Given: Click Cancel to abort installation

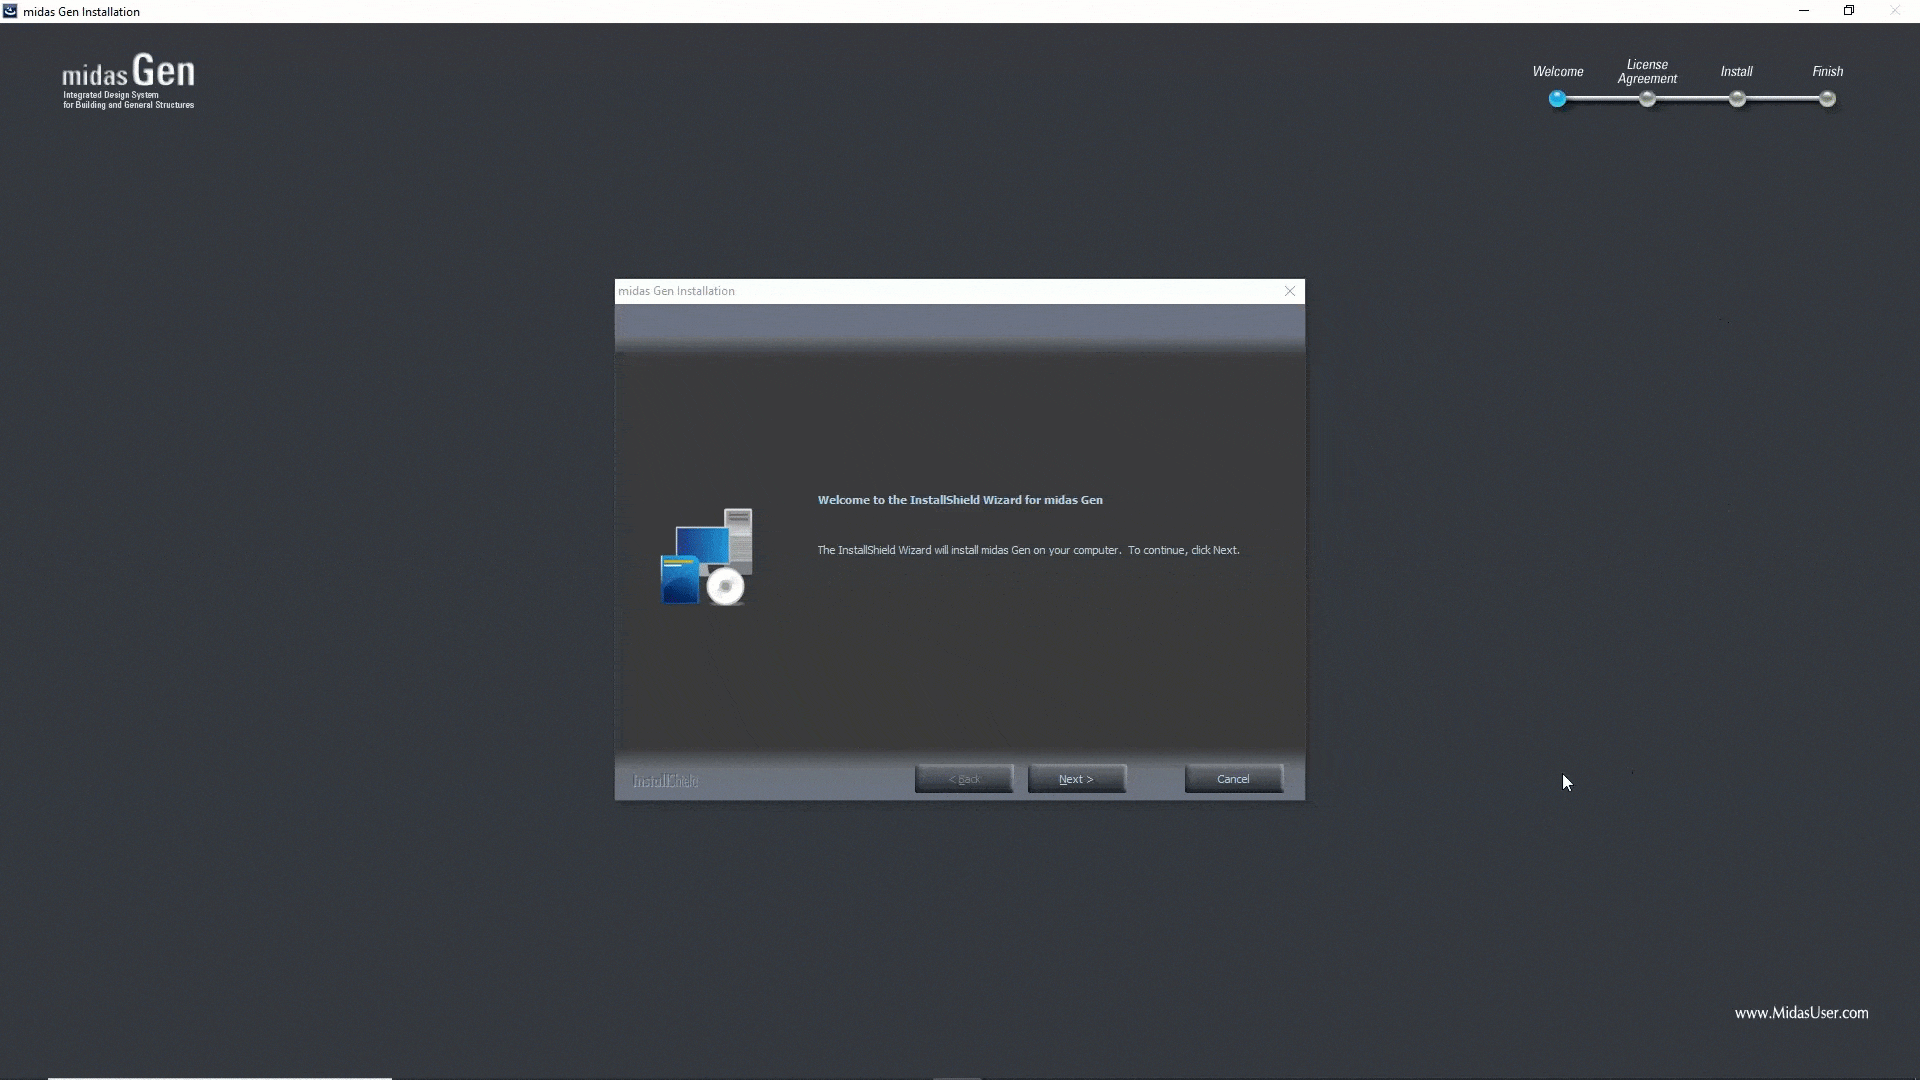Looking at the screenshot, I should pos(1233,778).
